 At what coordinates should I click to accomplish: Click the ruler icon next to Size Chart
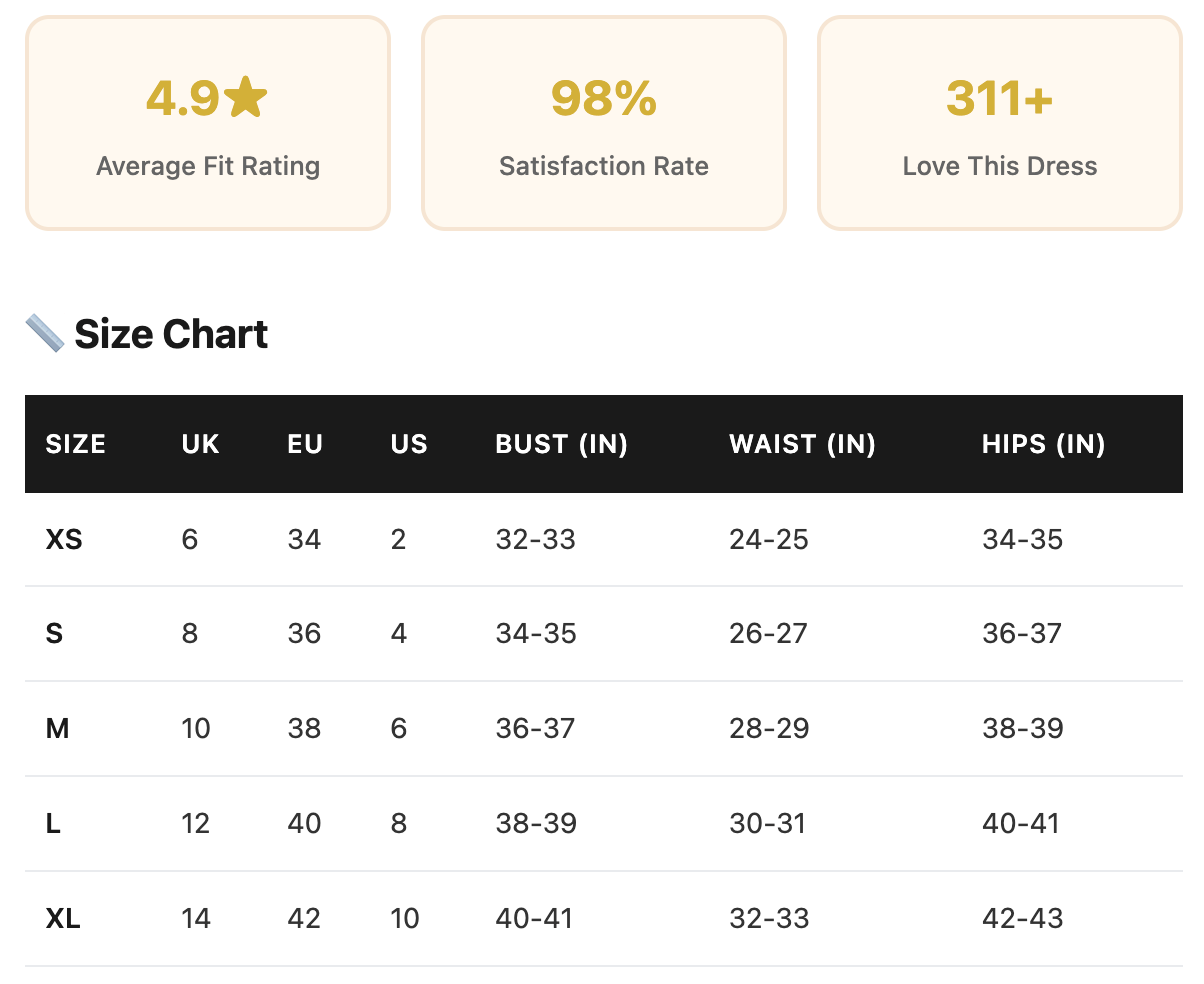point(44,333)
